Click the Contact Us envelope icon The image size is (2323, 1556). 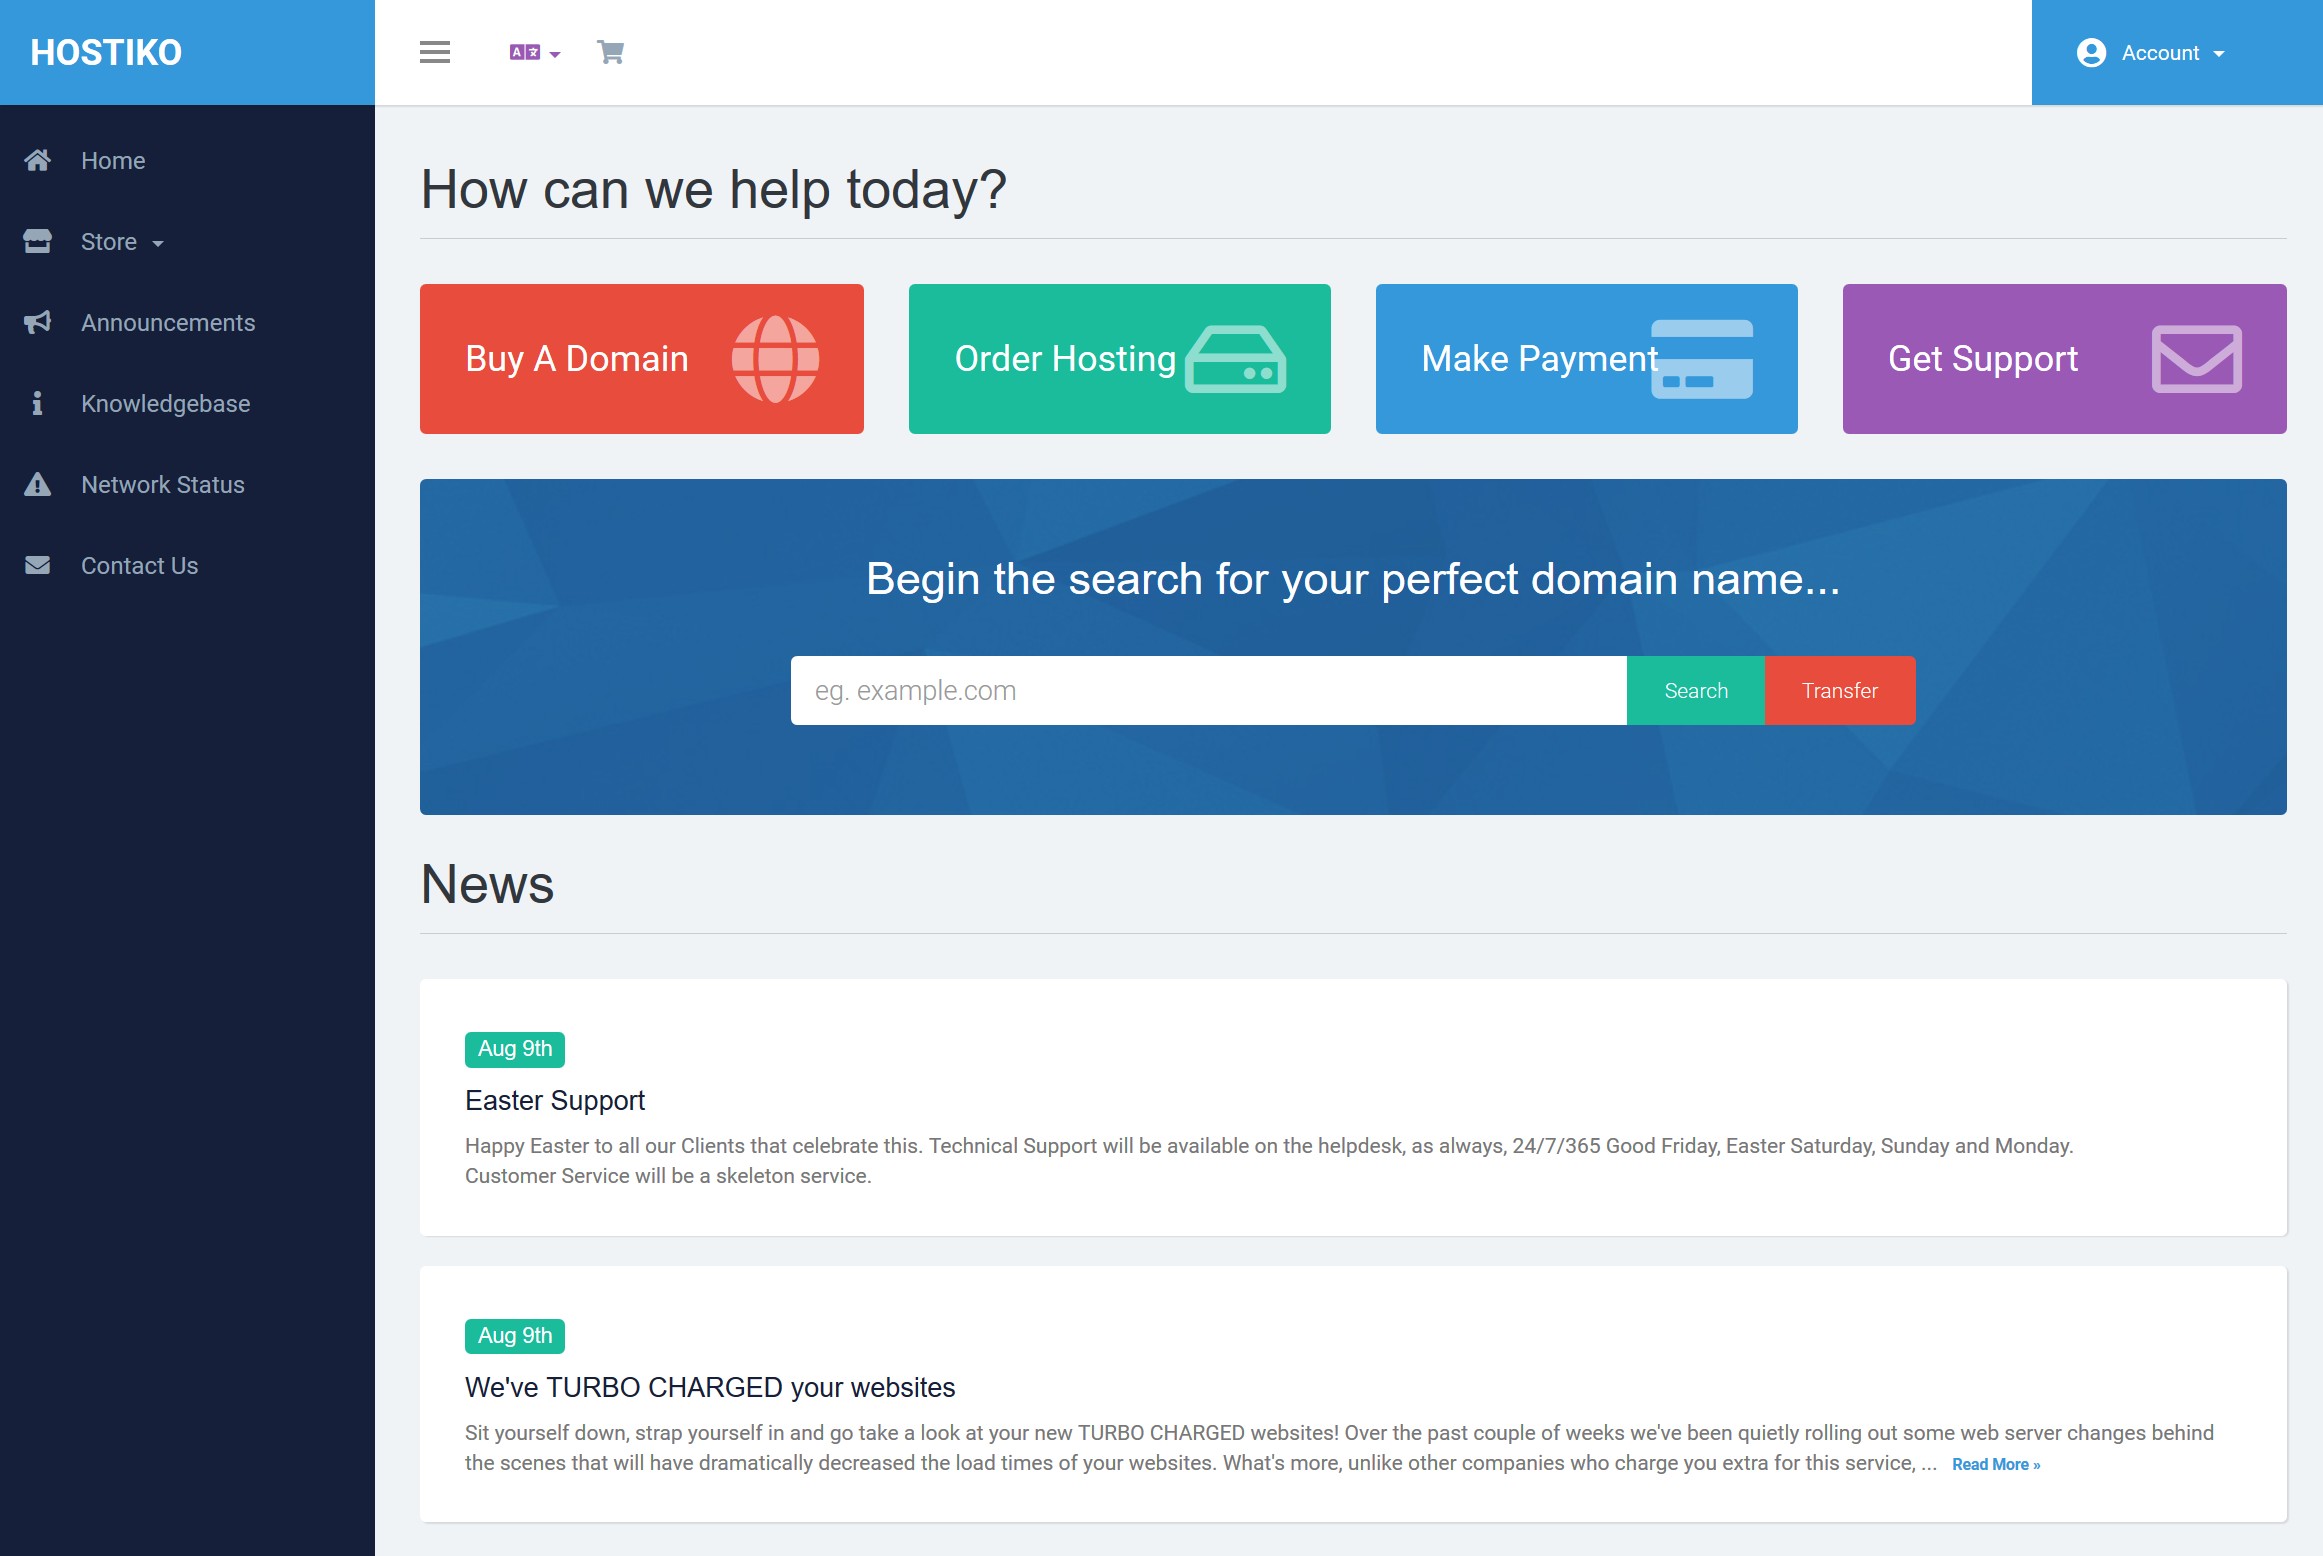click(x=38, y=566)
